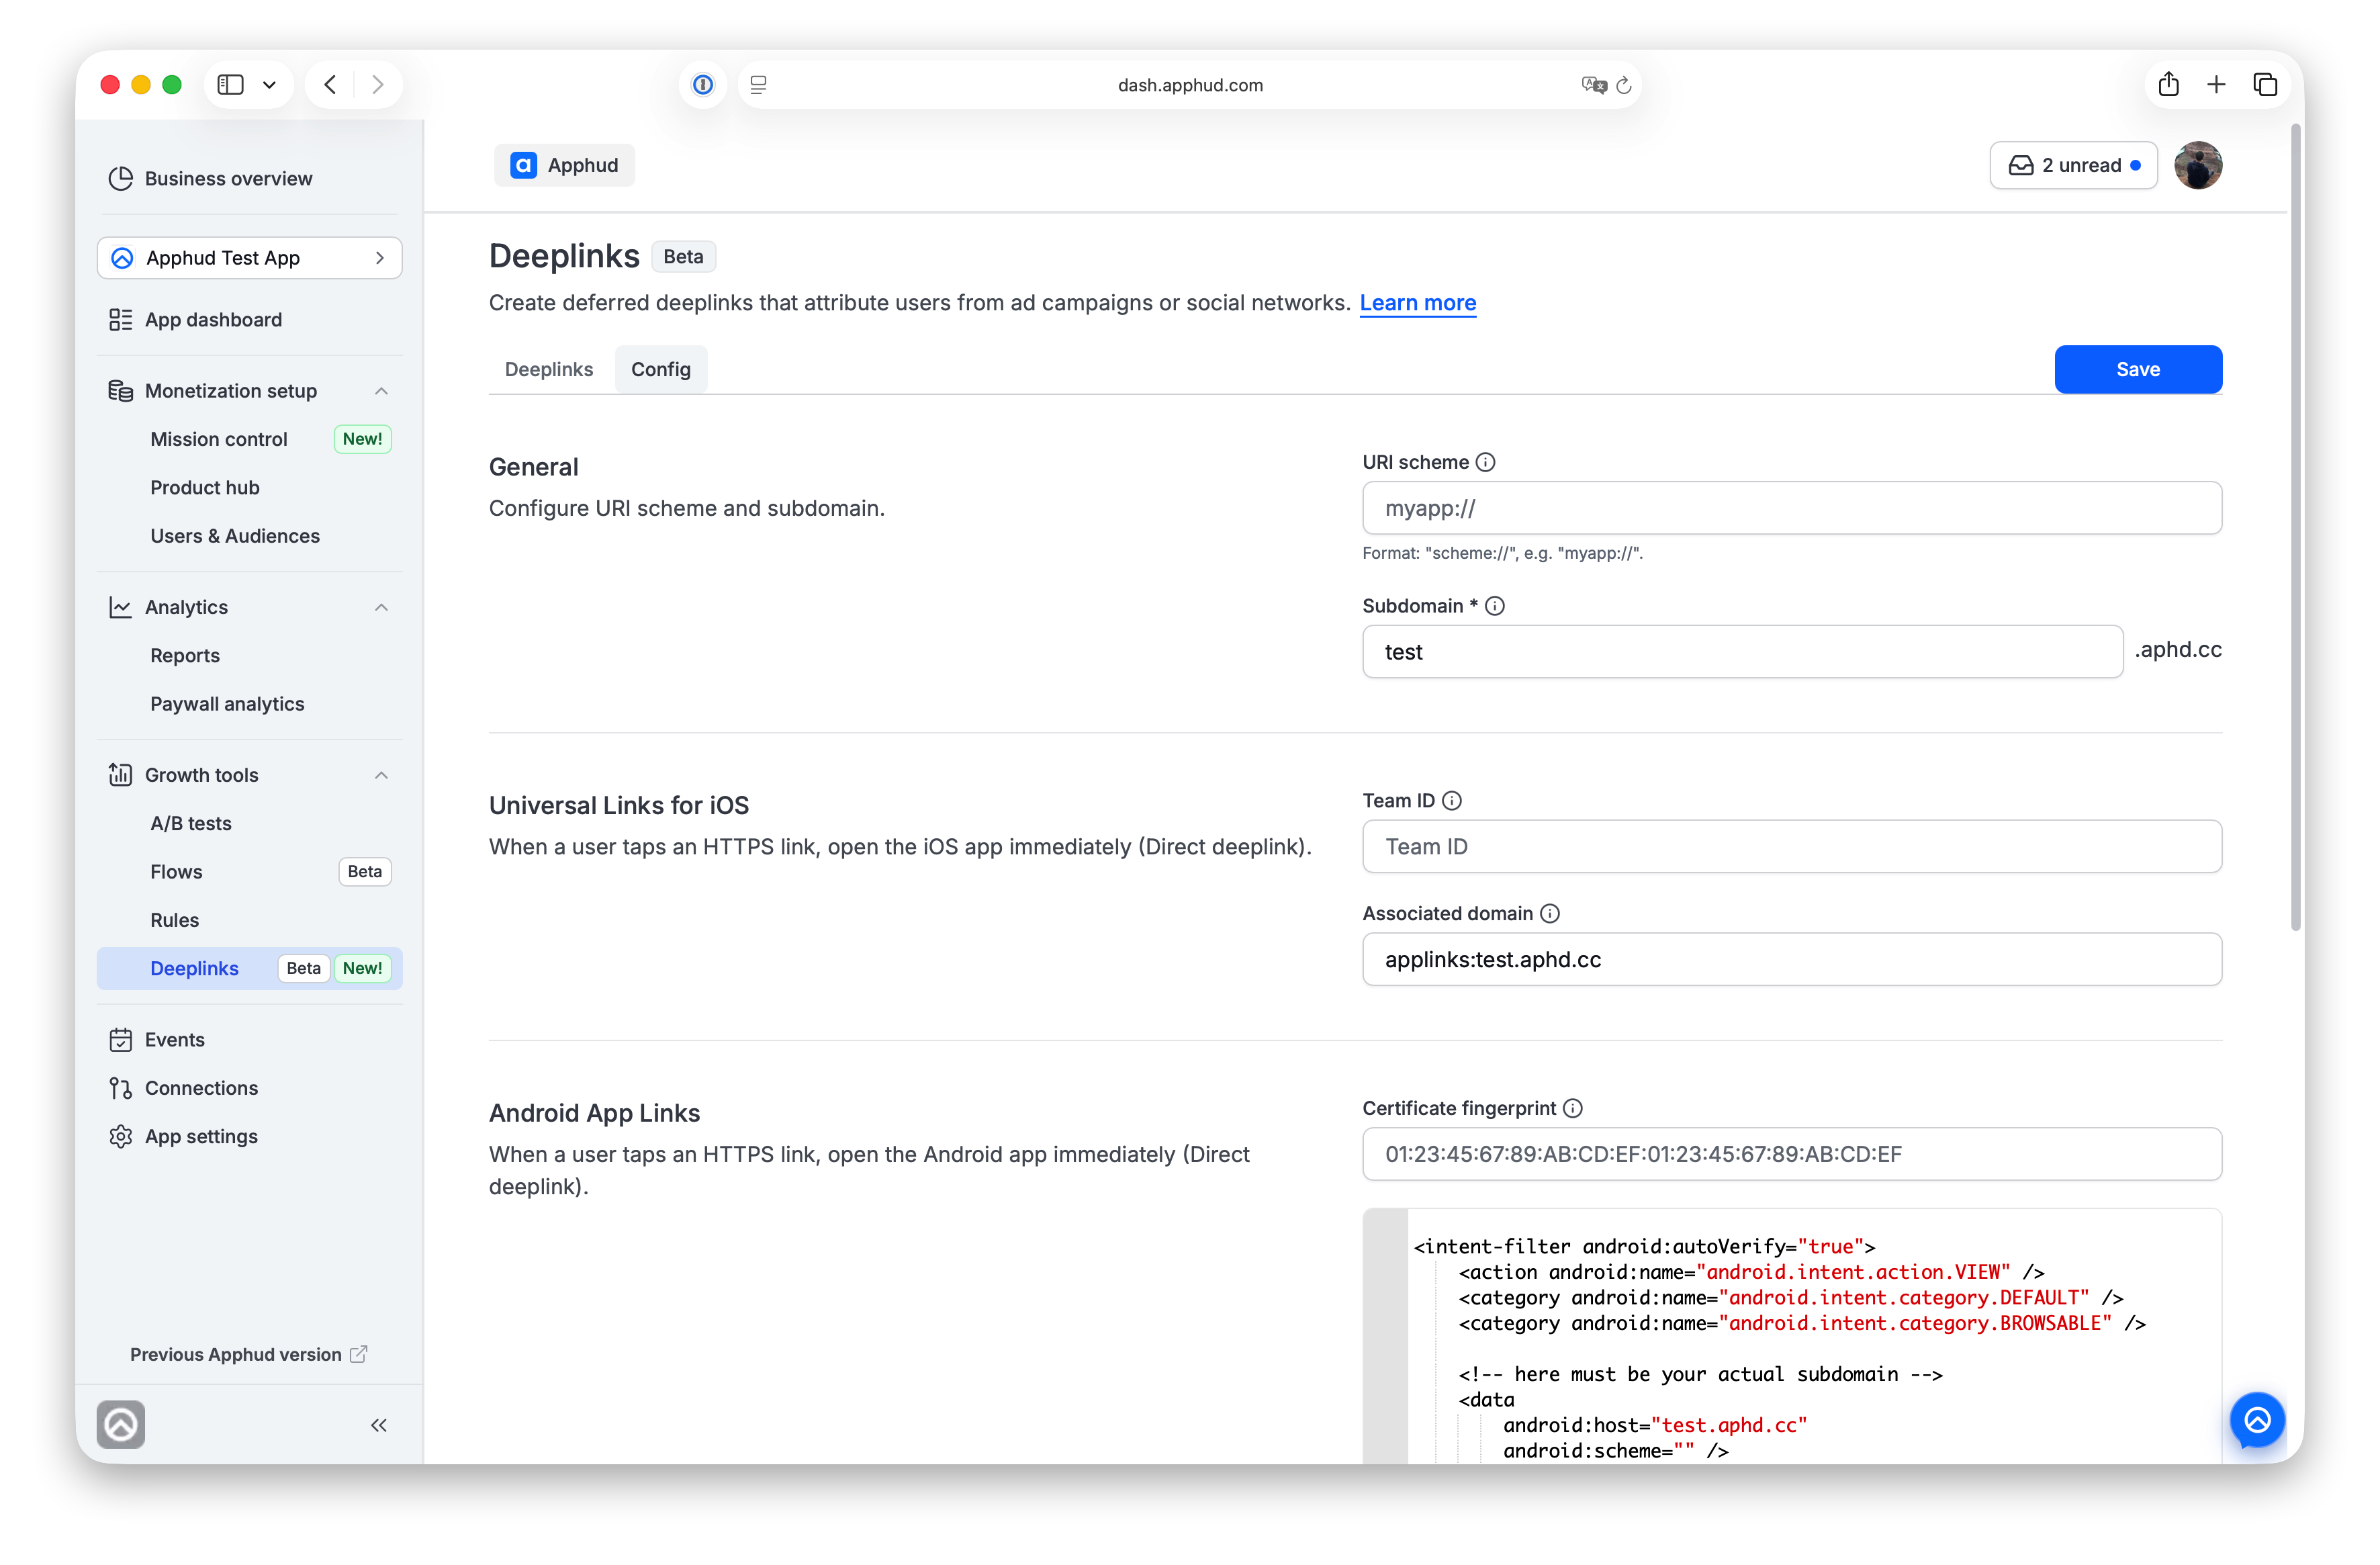The width and height of the screenshot is (2380, 1565).
Task: Open the user avatar menu
Action: [2198, 165]
